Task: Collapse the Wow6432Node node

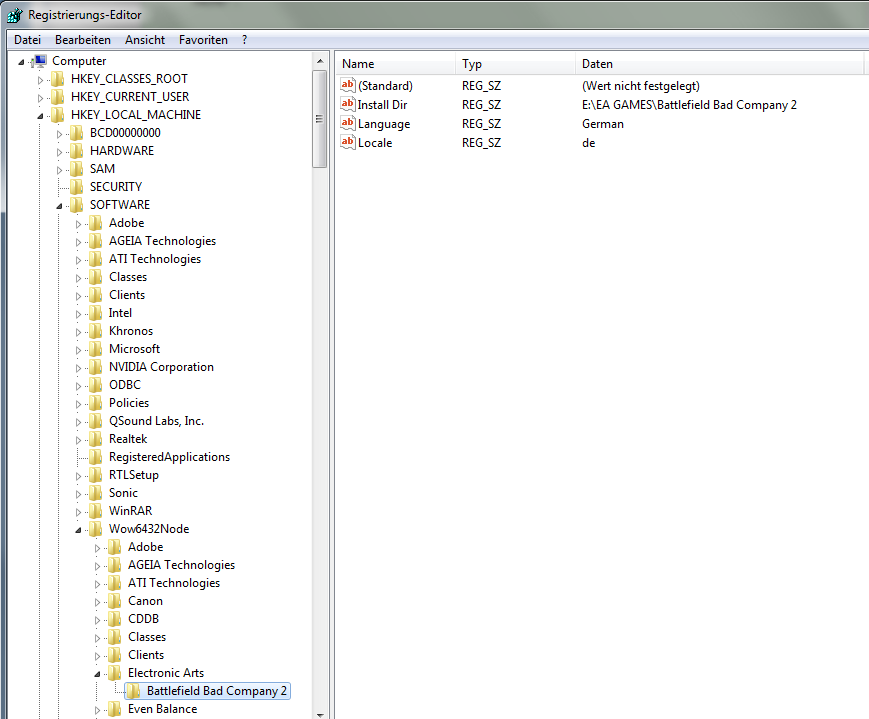Action: 78,531
